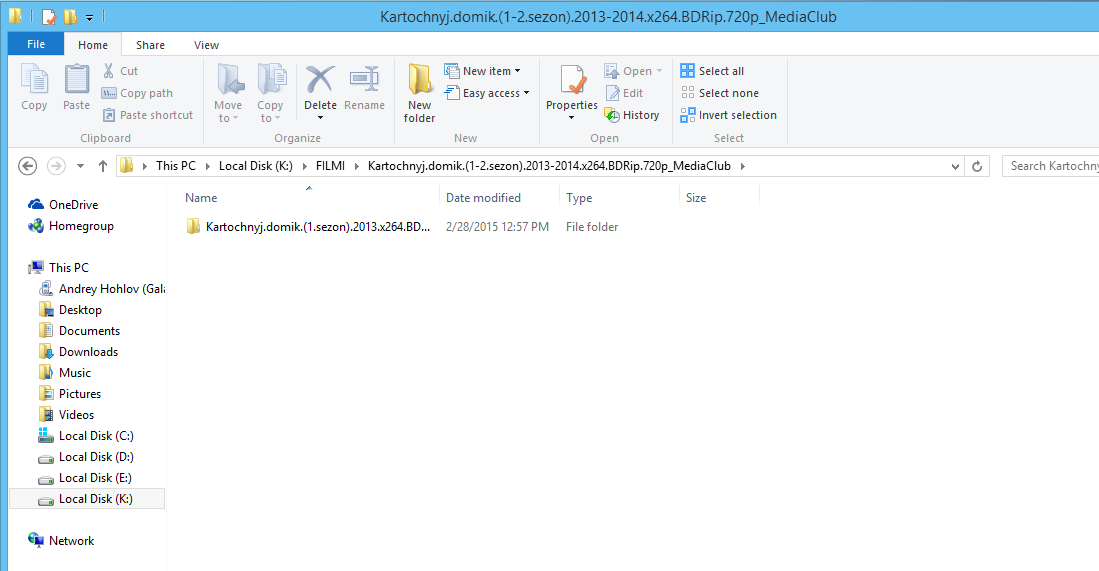Open Local Disk (C:) in sidebar
This screenshot has height=571, width=1099.
[x=86, y=436]
